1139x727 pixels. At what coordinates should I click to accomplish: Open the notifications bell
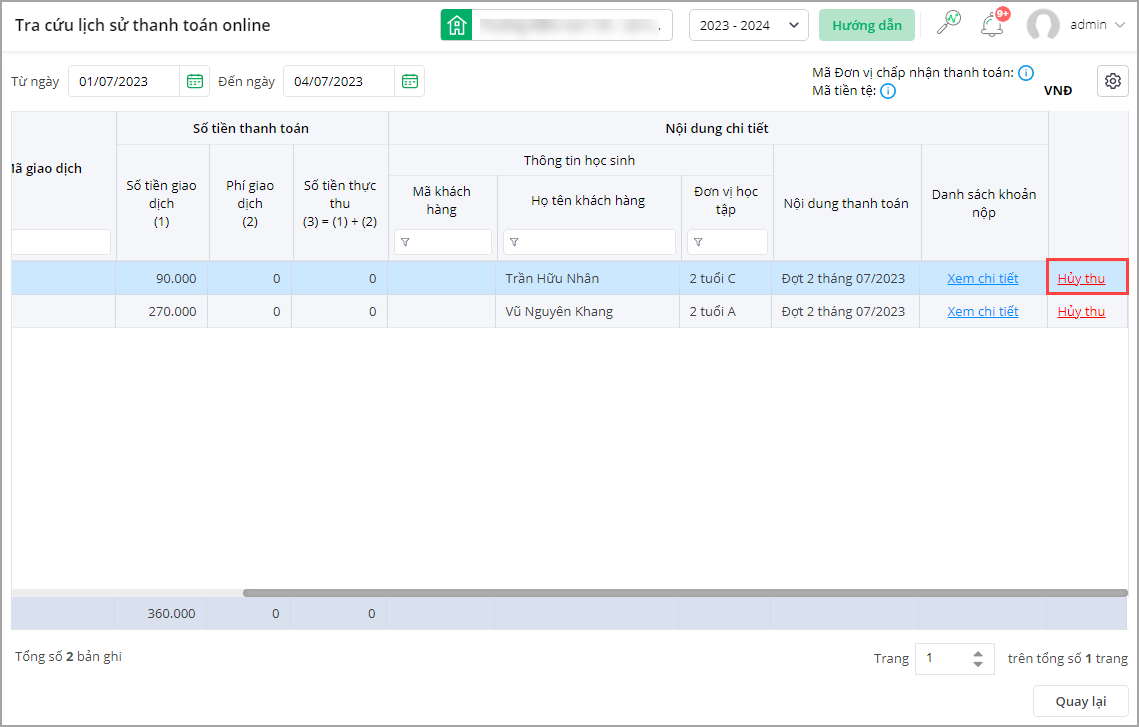pos(992,25)
